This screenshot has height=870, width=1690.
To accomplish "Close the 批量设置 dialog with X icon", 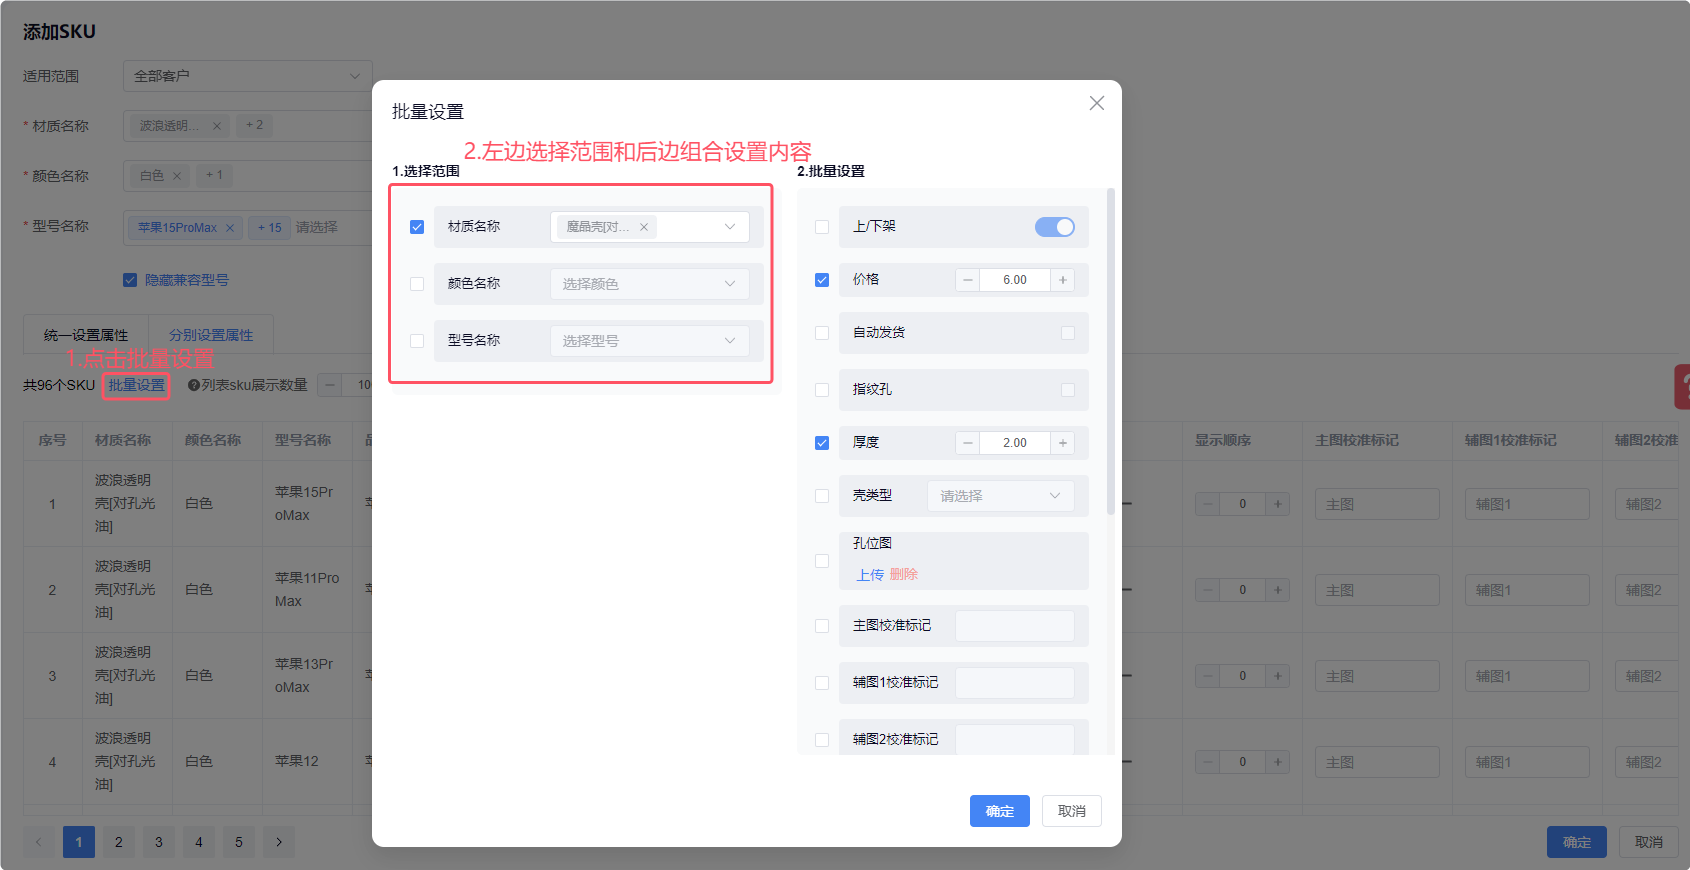I will point(1096,103).
